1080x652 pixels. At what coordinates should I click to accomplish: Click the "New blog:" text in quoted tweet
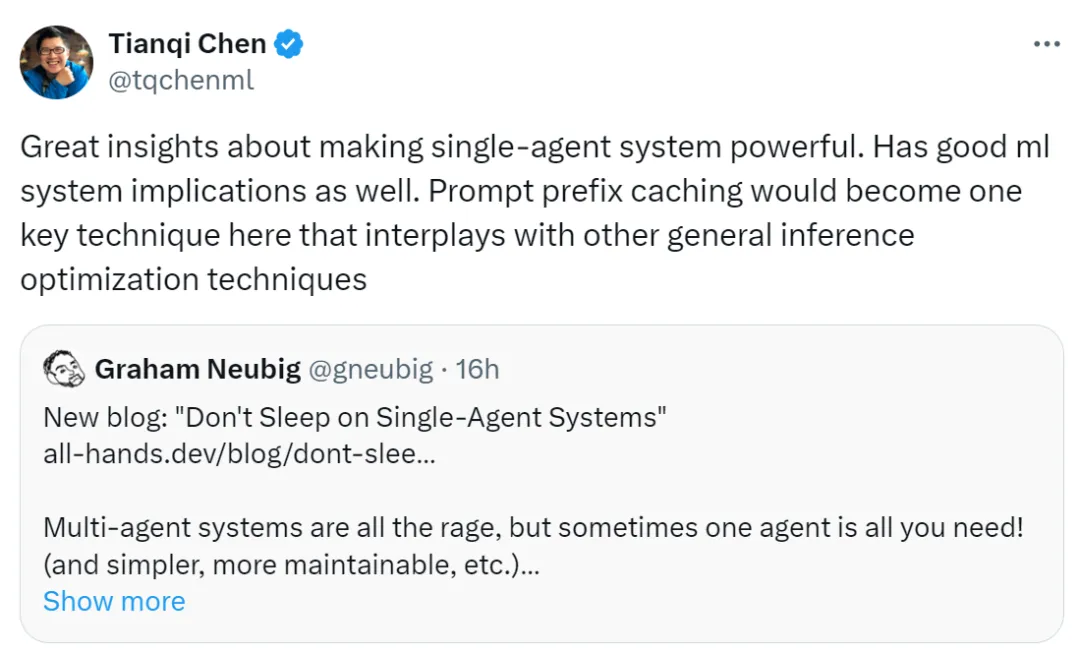point(105,418)
